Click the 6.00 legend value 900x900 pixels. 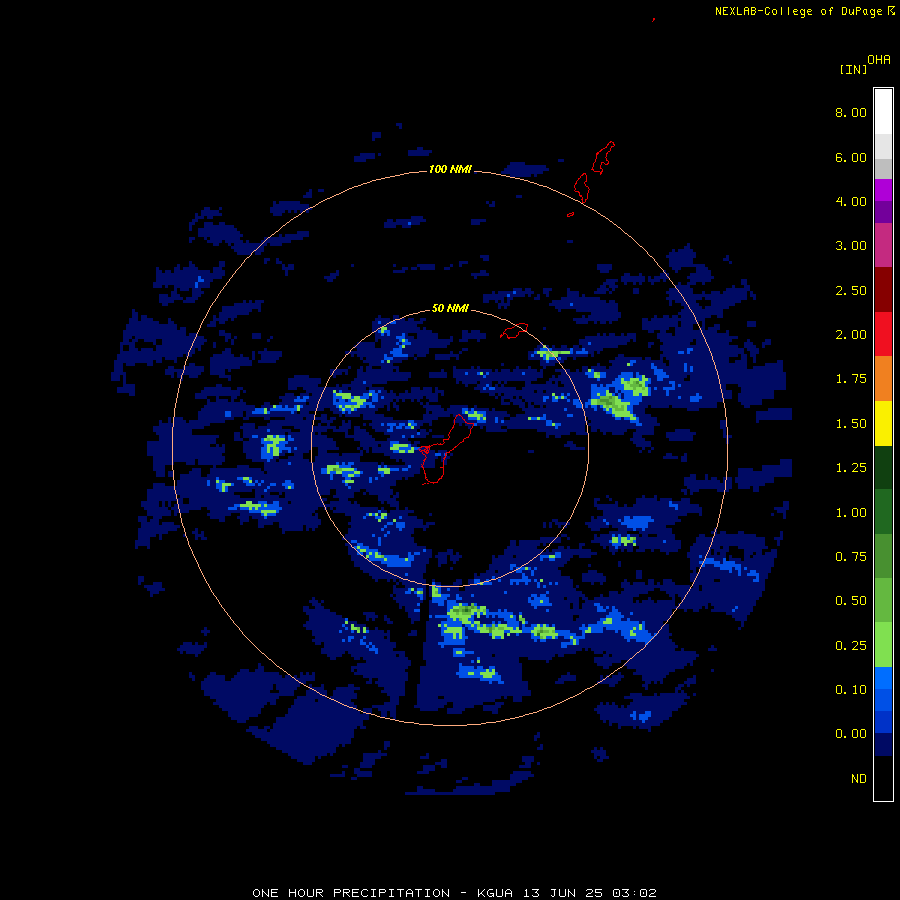click(x=851, y=157)
